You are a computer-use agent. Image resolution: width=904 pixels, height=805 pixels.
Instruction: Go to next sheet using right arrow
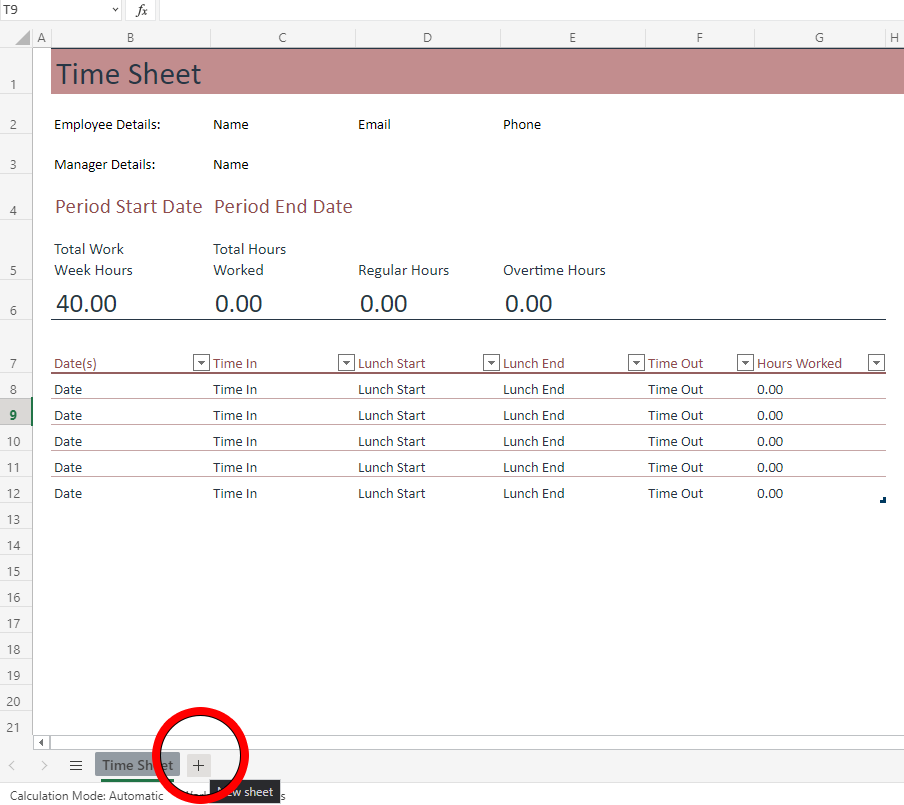[x=44, y=765]
